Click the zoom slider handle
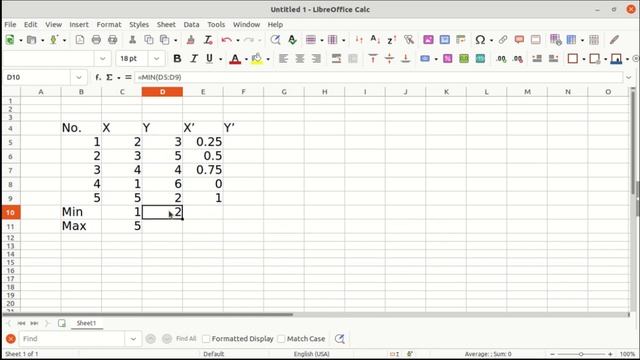 tap(581, 354)
